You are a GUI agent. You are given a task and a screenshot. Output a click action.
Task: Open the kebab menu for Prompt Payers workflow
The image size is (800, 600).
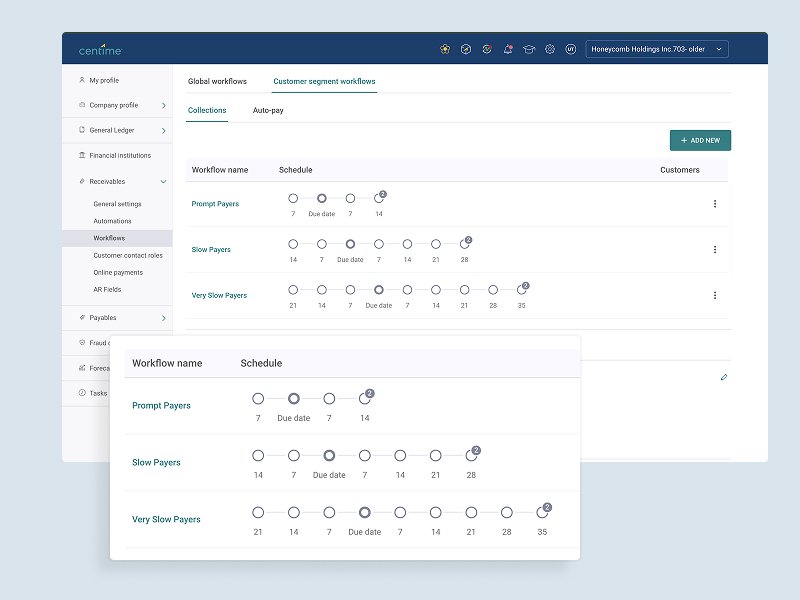(x=715, y=203)
